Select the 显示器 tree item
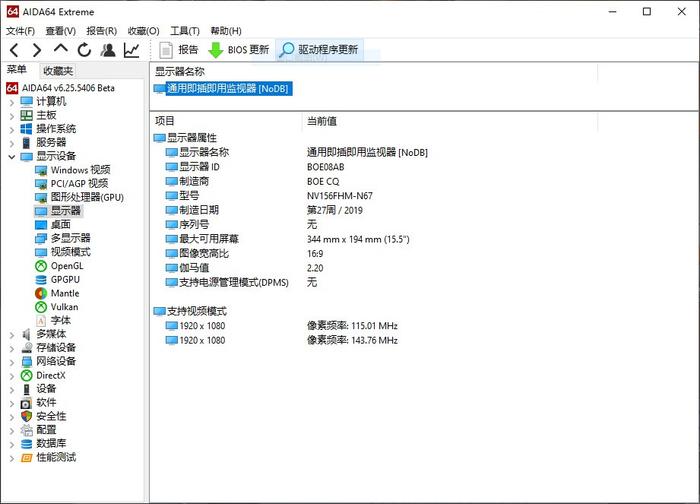This screenshot has height=504, width=700. 66,211
